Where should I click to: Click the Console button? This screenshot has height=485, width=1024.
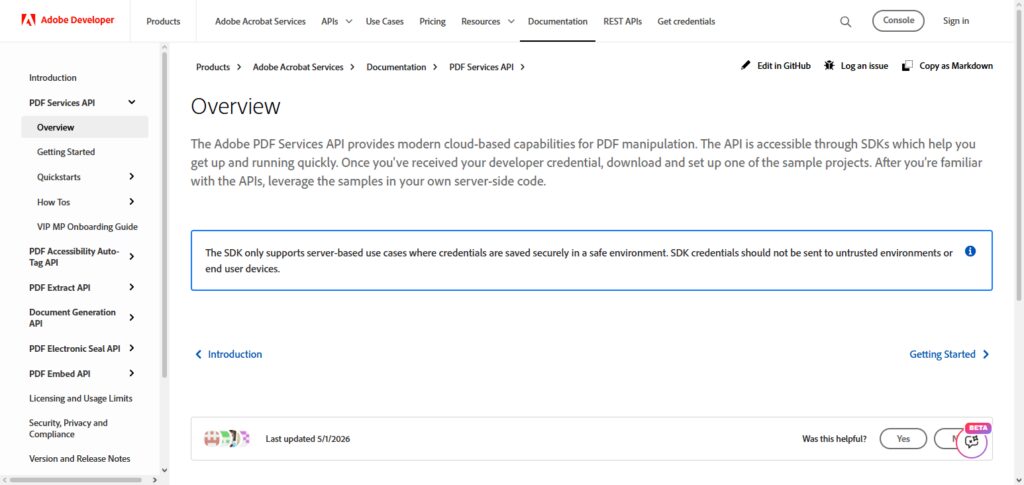pos(898,21)
